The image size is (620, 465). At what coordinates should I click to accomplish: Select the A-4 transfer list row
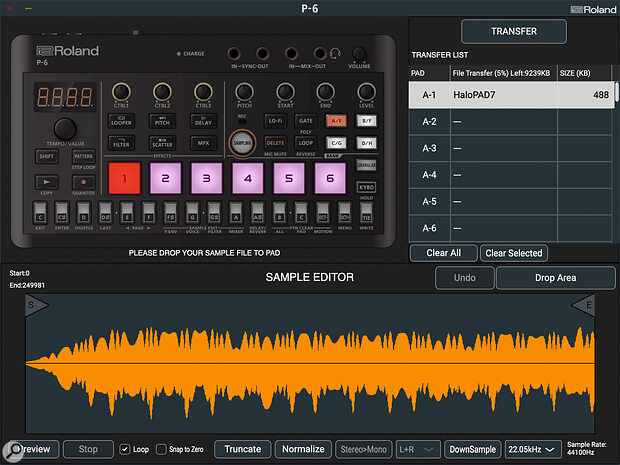coord(511,175)
